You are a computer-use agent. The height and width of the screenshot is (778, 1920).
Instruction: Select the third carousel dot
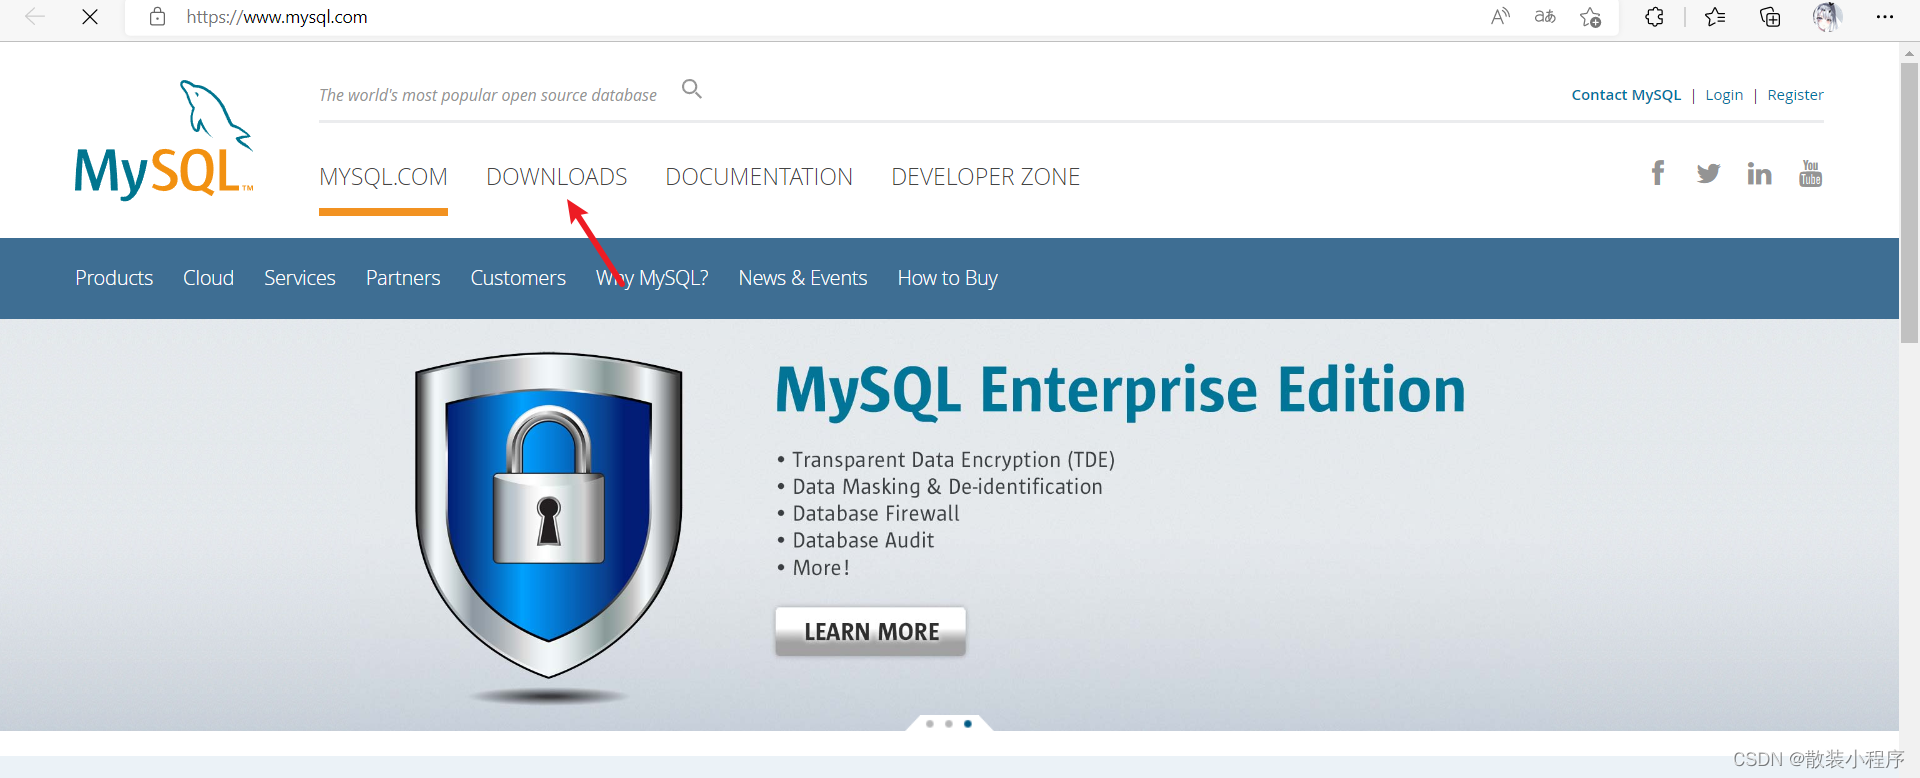(x=968, y=723)
